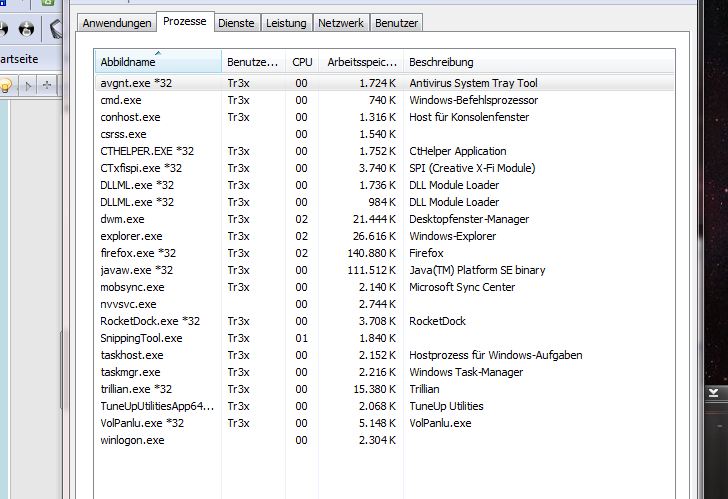Click Hostprozess für Windows-Aufgaben description
The height and width of the screenshot is (499, 728).
[495, 355]
